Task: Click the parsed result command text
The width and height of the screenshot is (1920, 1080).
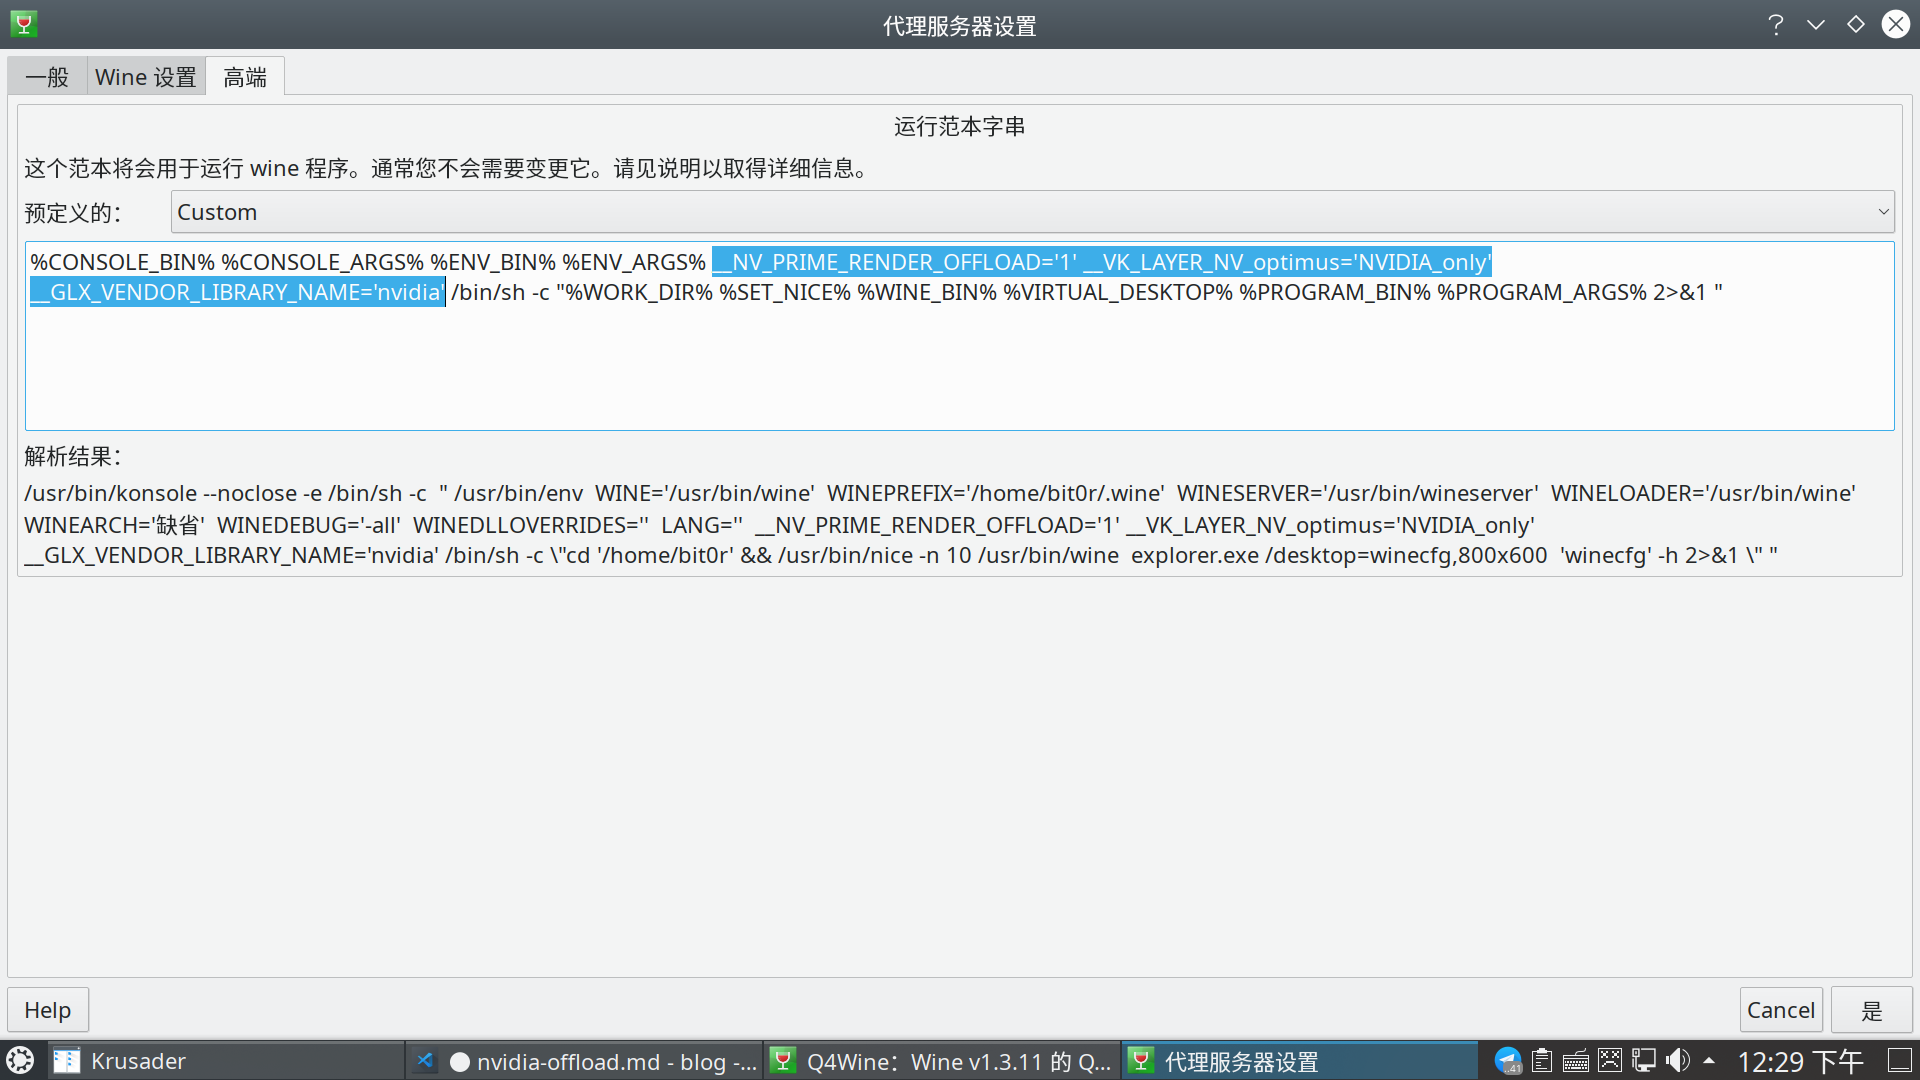Action: pos(940,524)
